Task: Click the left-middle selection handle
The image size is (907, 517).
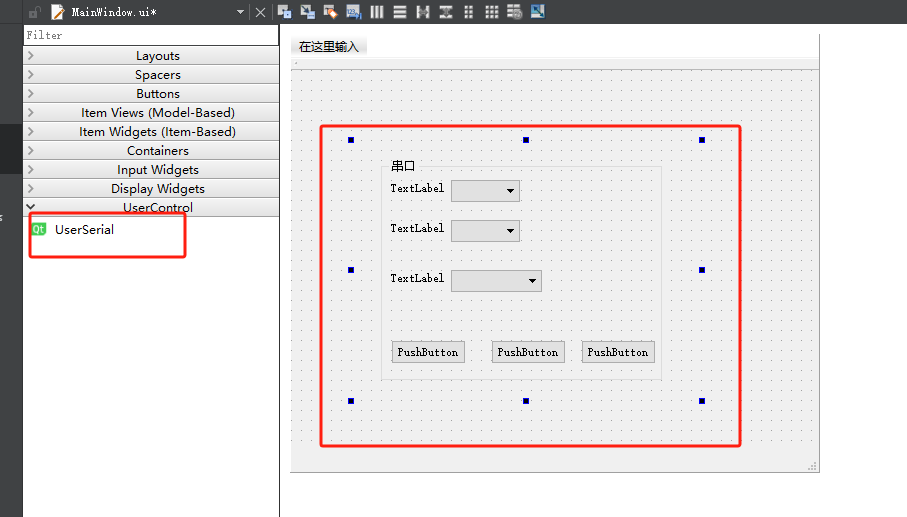Action: pyautogui.click(x=351, y=270)
